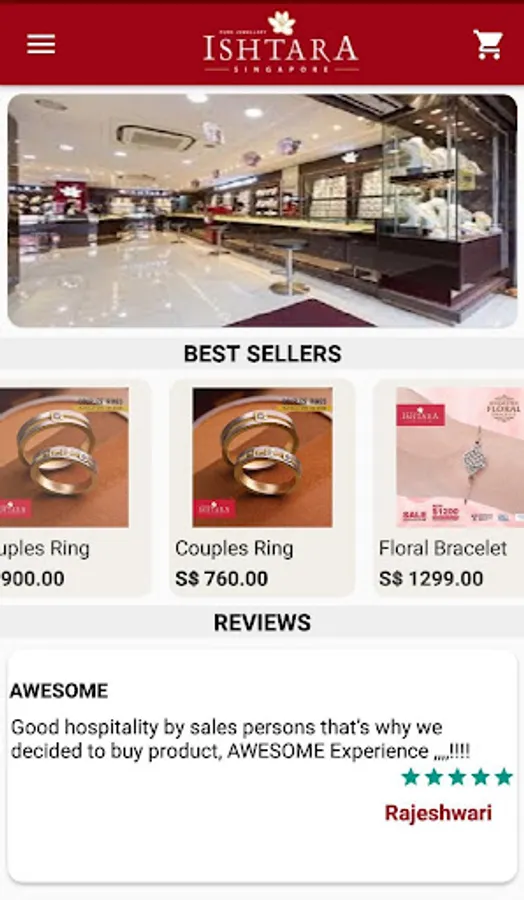Tap the five-star rating in review
The image size is (524, 900).
coord(457,777)
